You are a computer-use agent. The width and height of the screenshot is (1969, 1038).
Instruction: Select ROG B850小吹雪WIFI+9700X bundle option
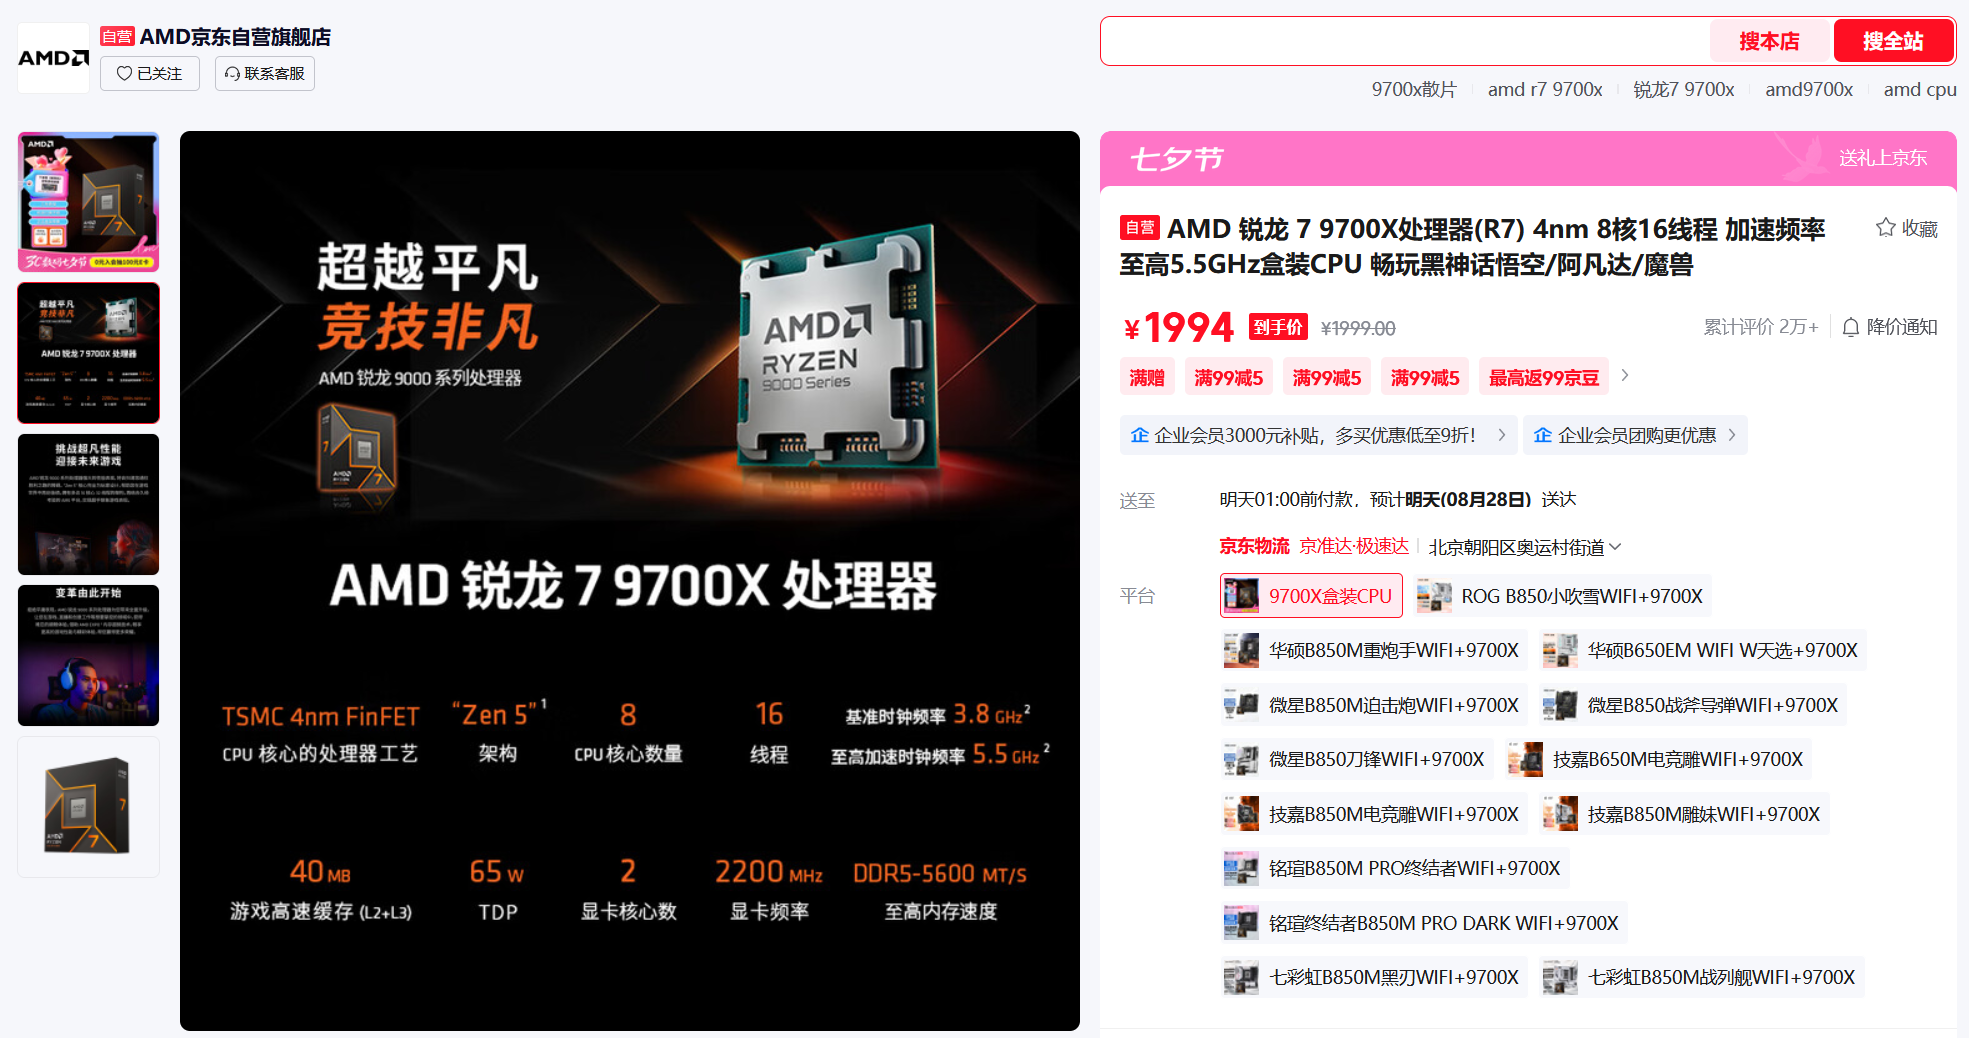pyautogui.click(x=1564, y=596)
